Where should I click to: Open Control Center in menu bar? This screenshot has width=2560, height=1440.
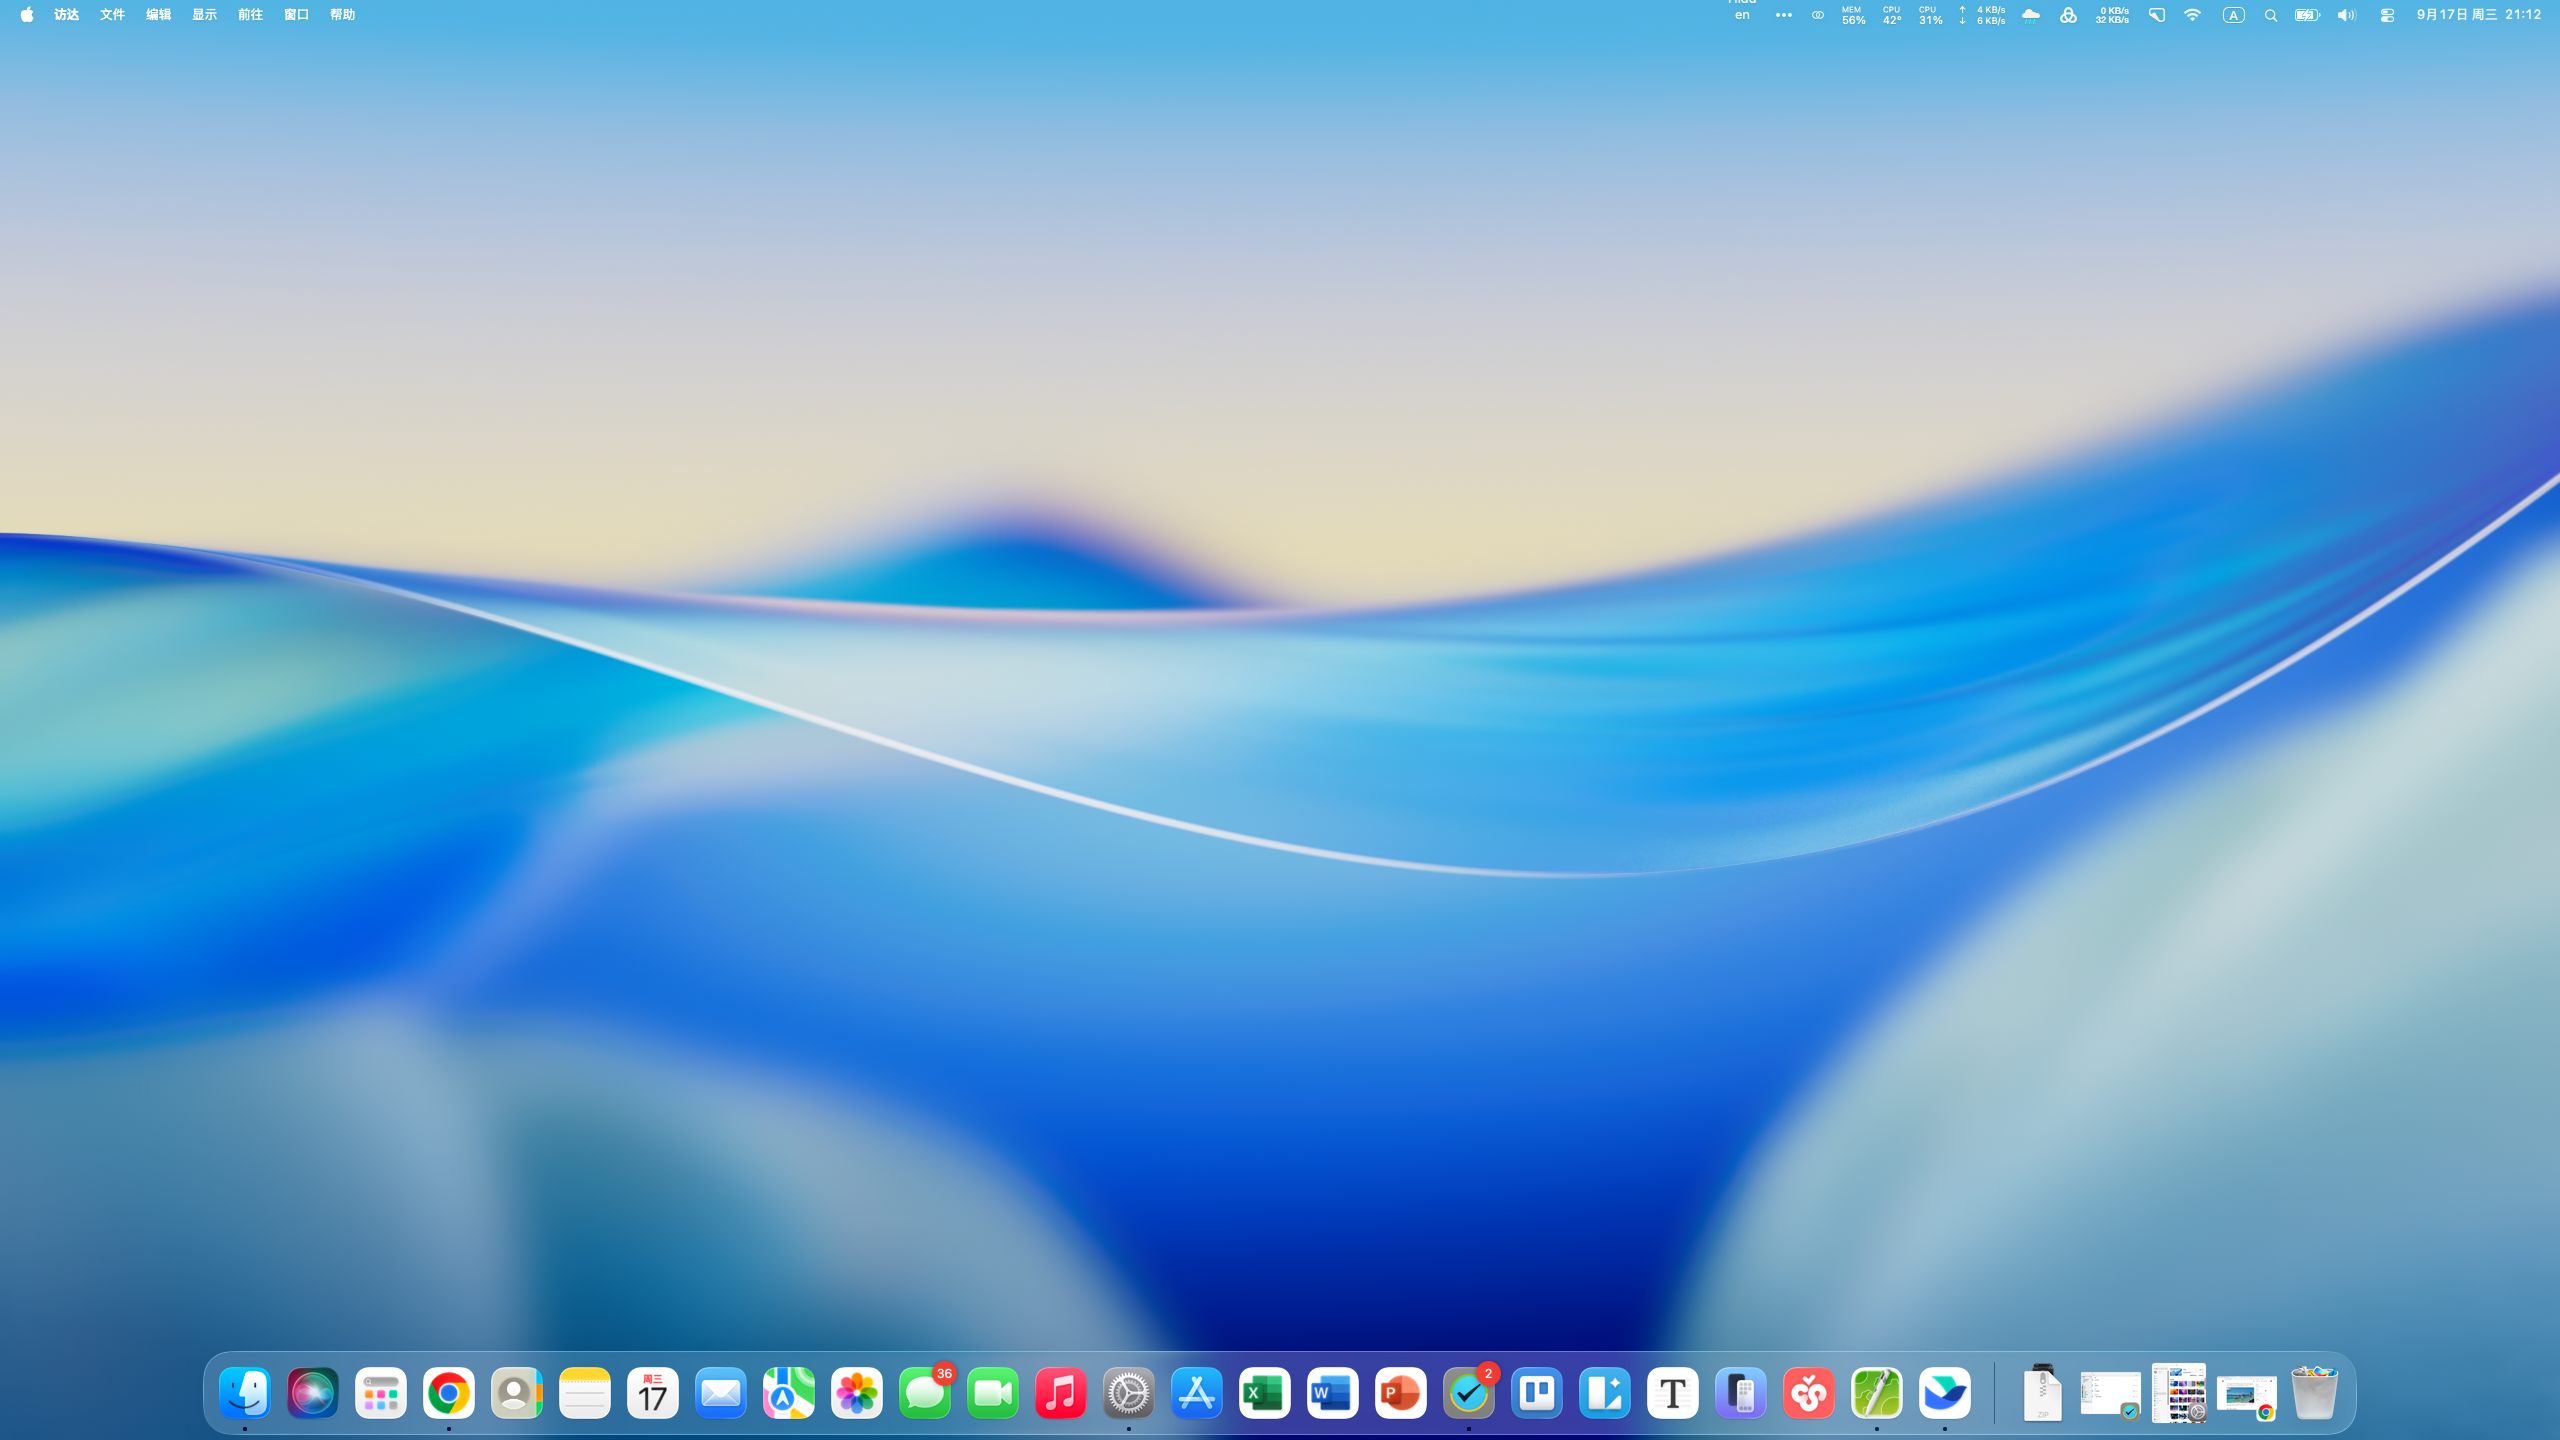point(2387,15)
